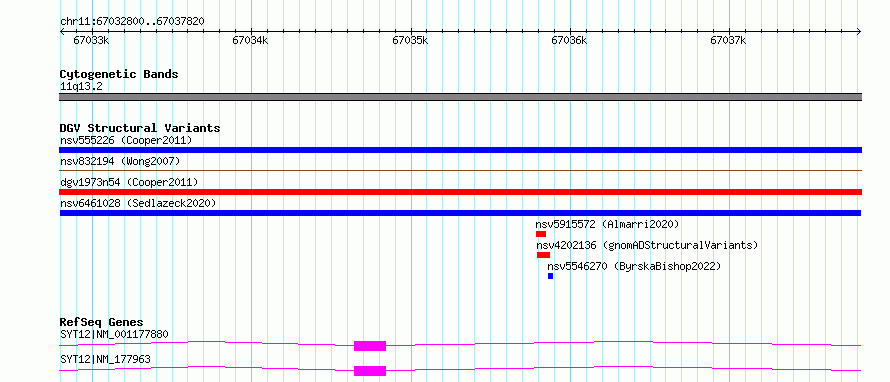
Task: Open the nsv6461028 (Sedlazeck2020) label
Action: [138, 203]
